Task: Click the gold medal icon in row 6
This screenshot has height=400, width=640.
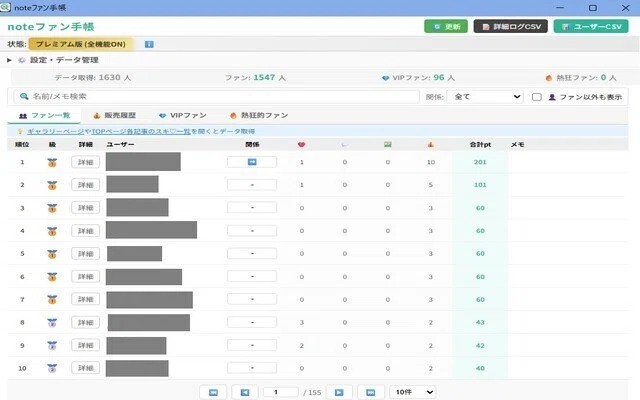Action: (52, 277)
